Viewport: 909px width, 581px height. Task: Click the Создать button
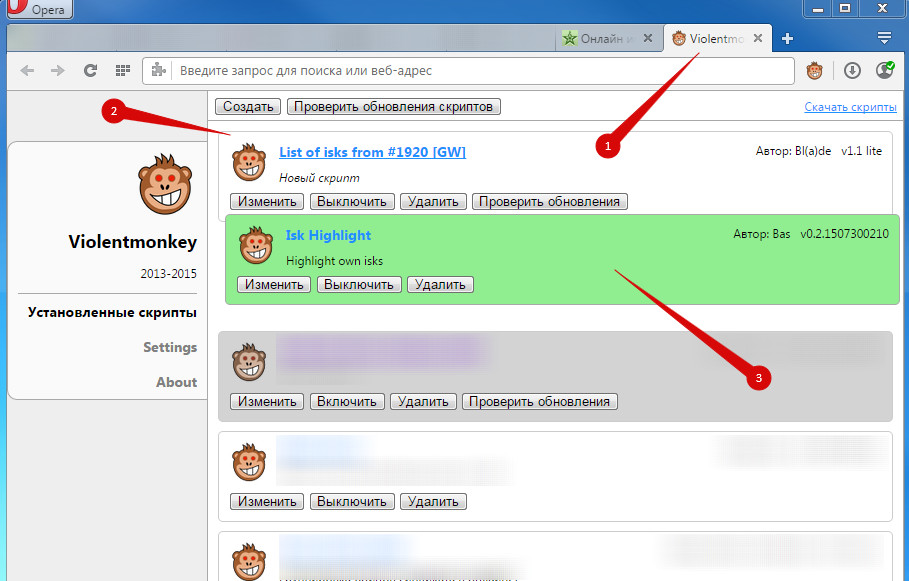coord(248,107)
